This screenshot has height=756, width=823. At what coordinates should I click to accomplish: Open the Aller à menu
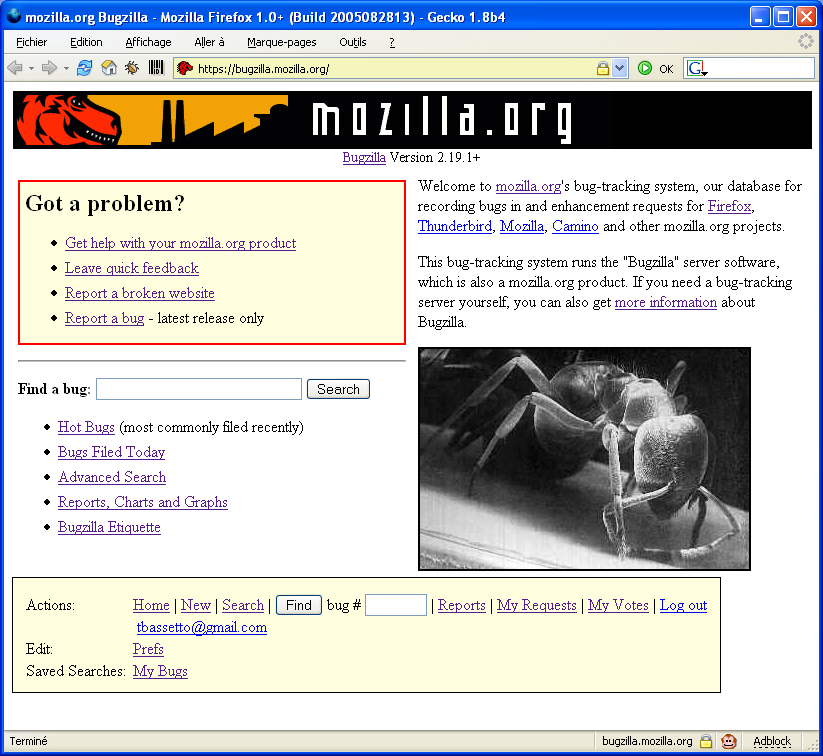tap(209, 42)
